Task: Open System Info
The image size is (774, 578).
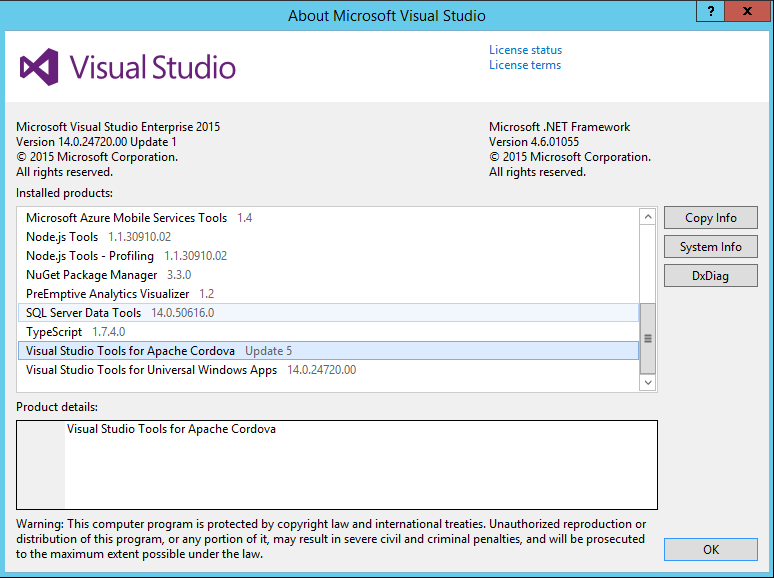Action: click(x=710, y=247)
